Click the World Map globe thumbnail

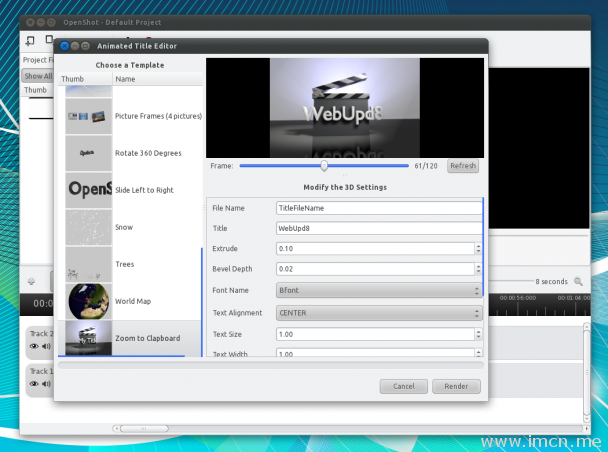[88, 301]
